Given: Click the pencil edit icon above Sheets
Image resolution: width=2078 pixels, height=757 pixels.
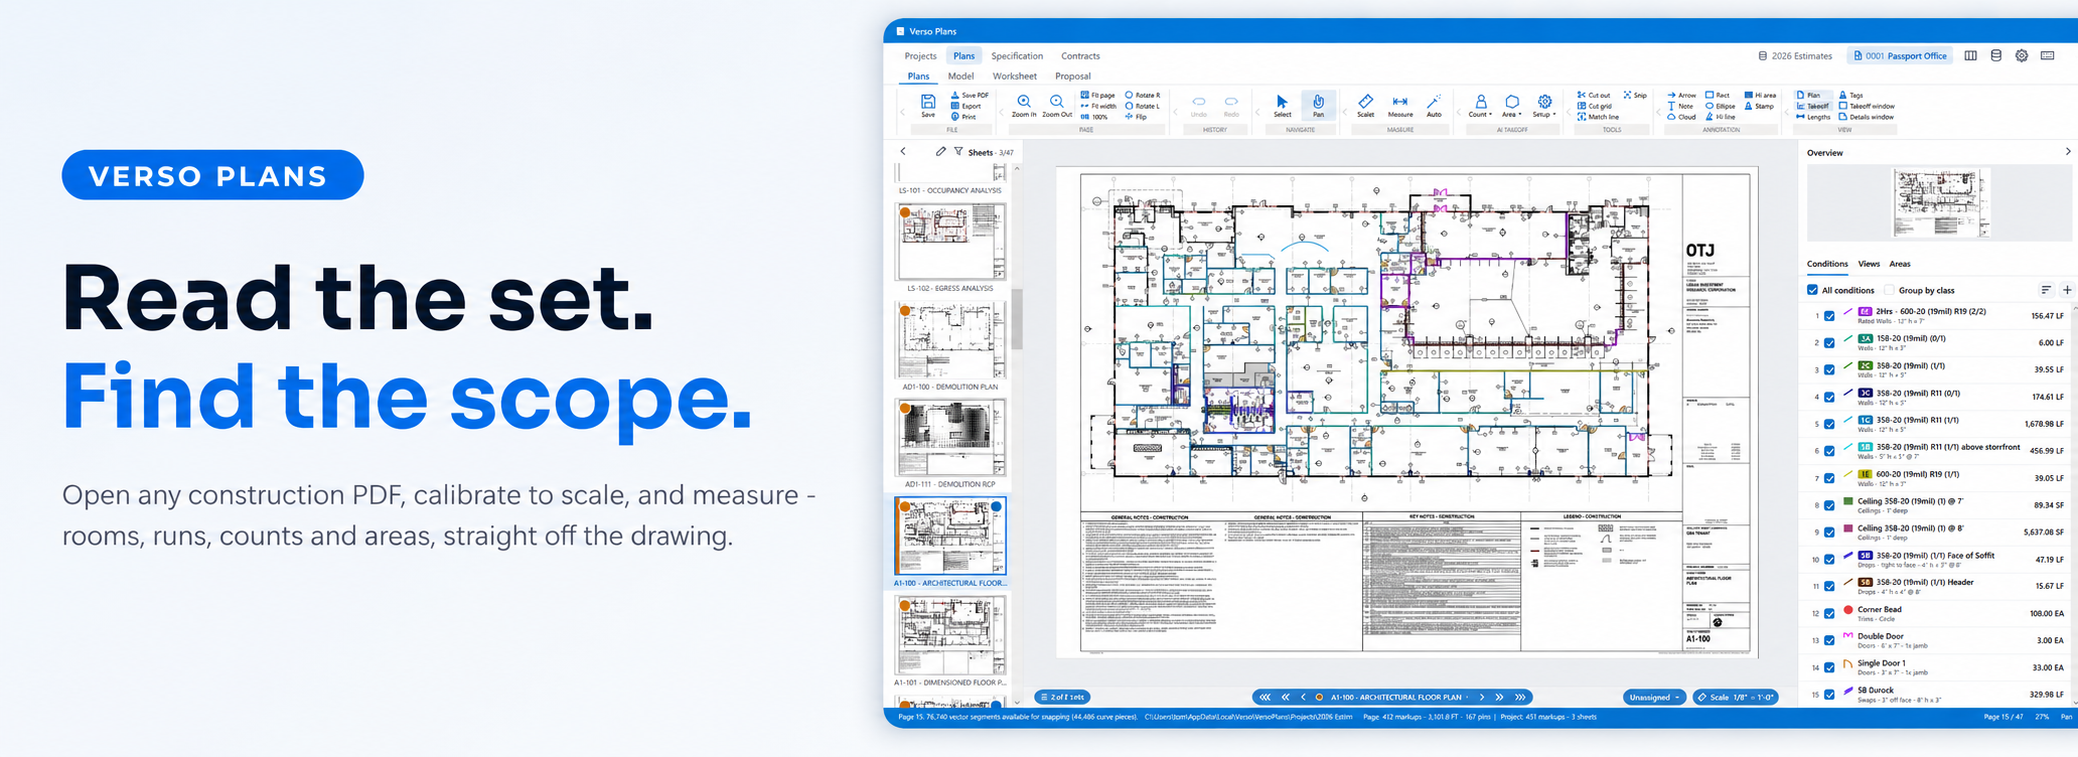Looking at the screenshot, I should [940, 152].
